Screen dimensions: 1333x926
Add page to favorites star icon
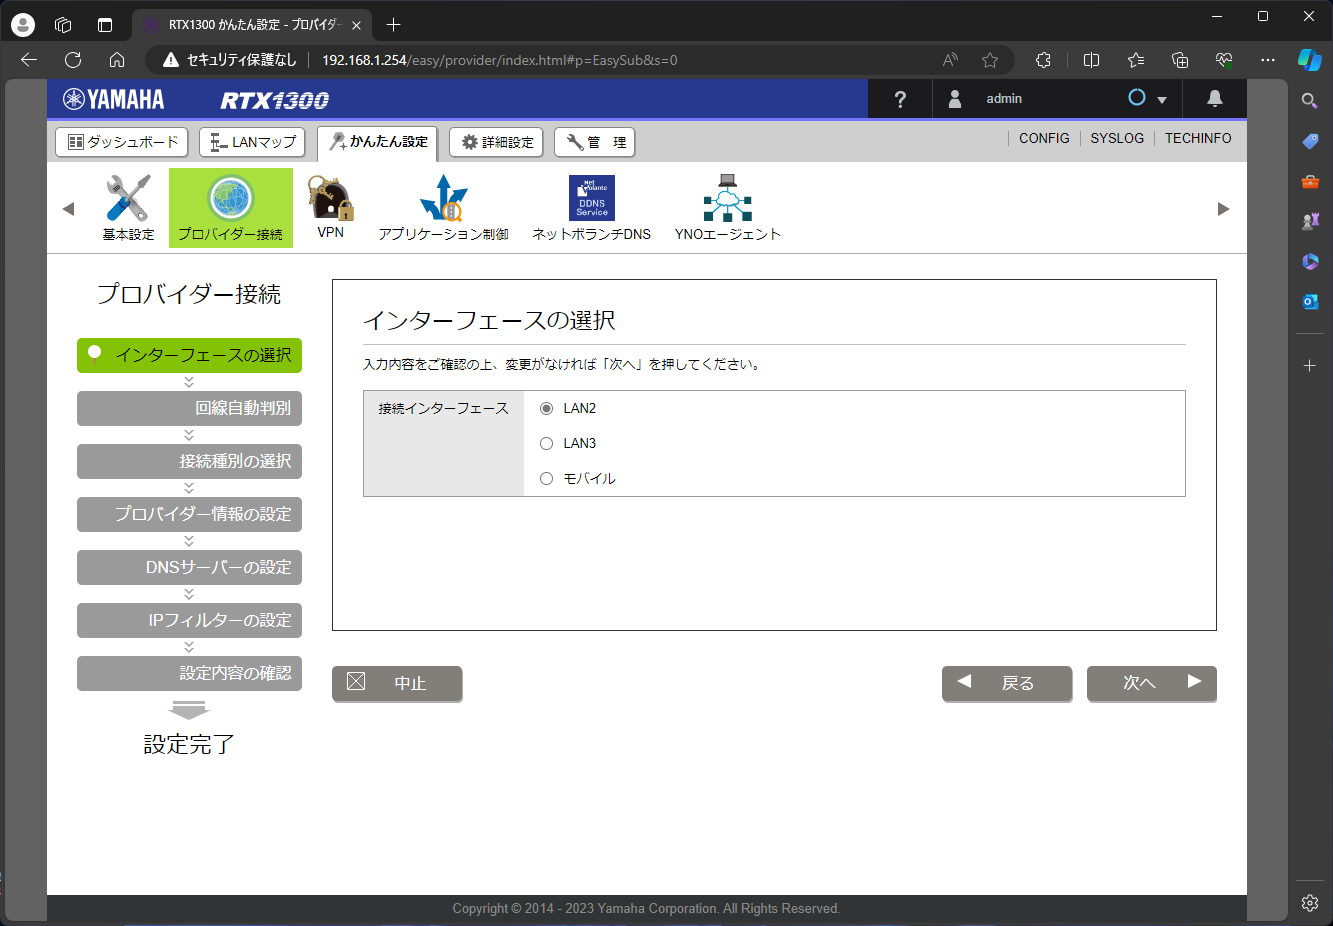click(x=990, y=60)
